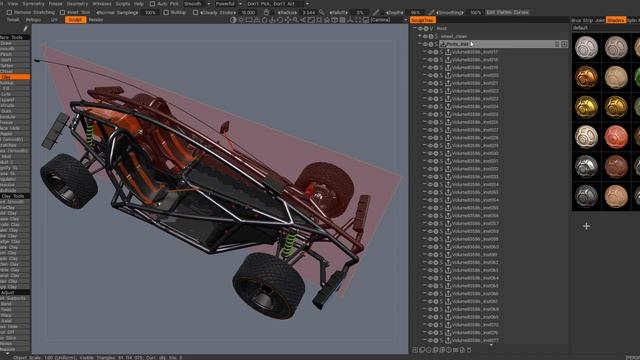Screen dimensions: 640x360
Task: Click the icon next to Radius value
Action: pos(322,13)
